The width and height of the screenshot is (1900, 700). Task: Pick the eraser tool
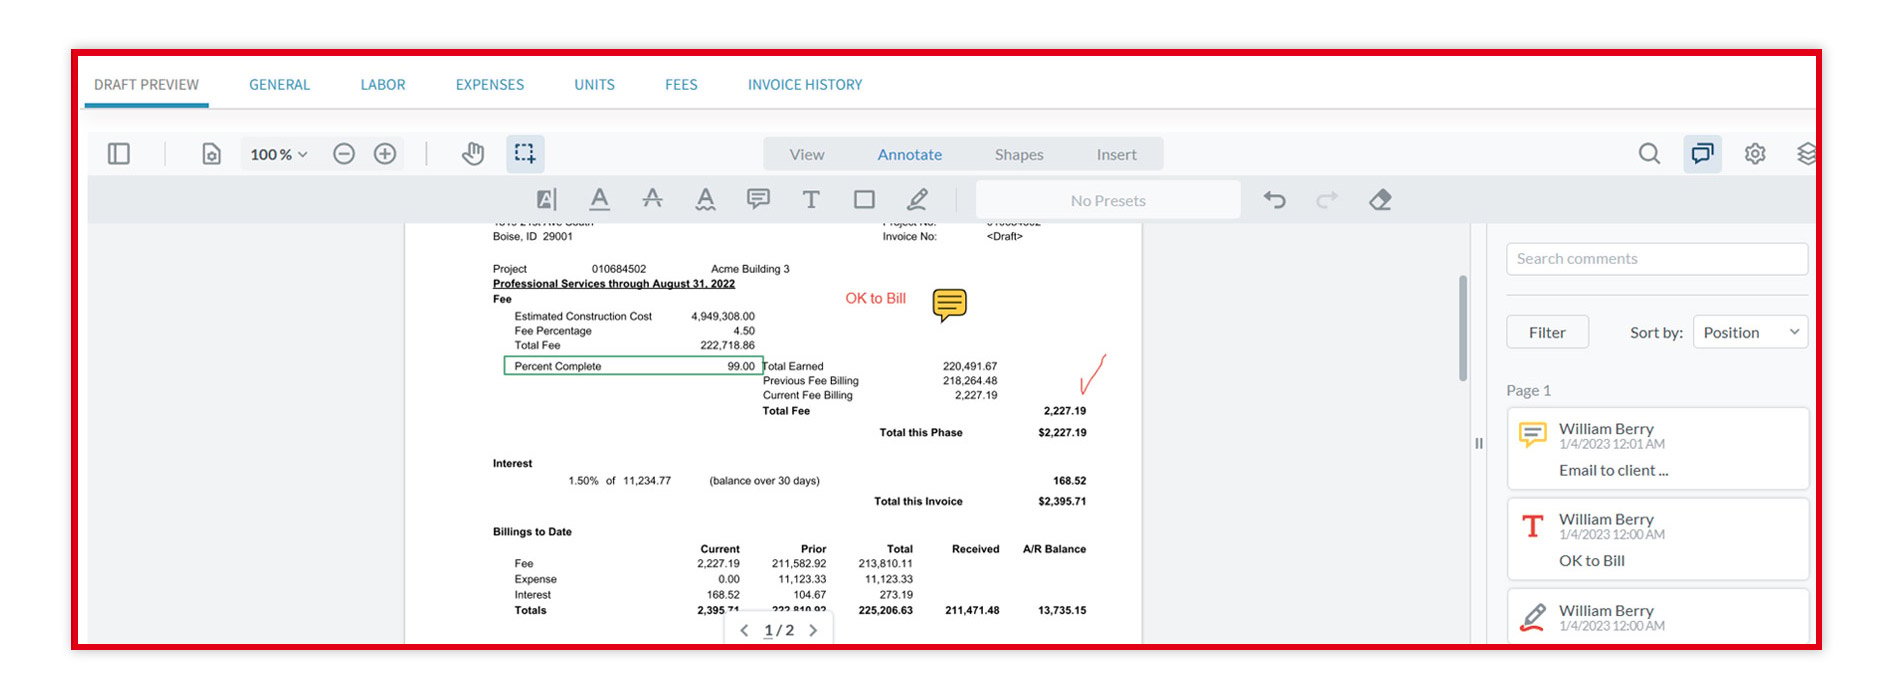[x=1380, y=199]
